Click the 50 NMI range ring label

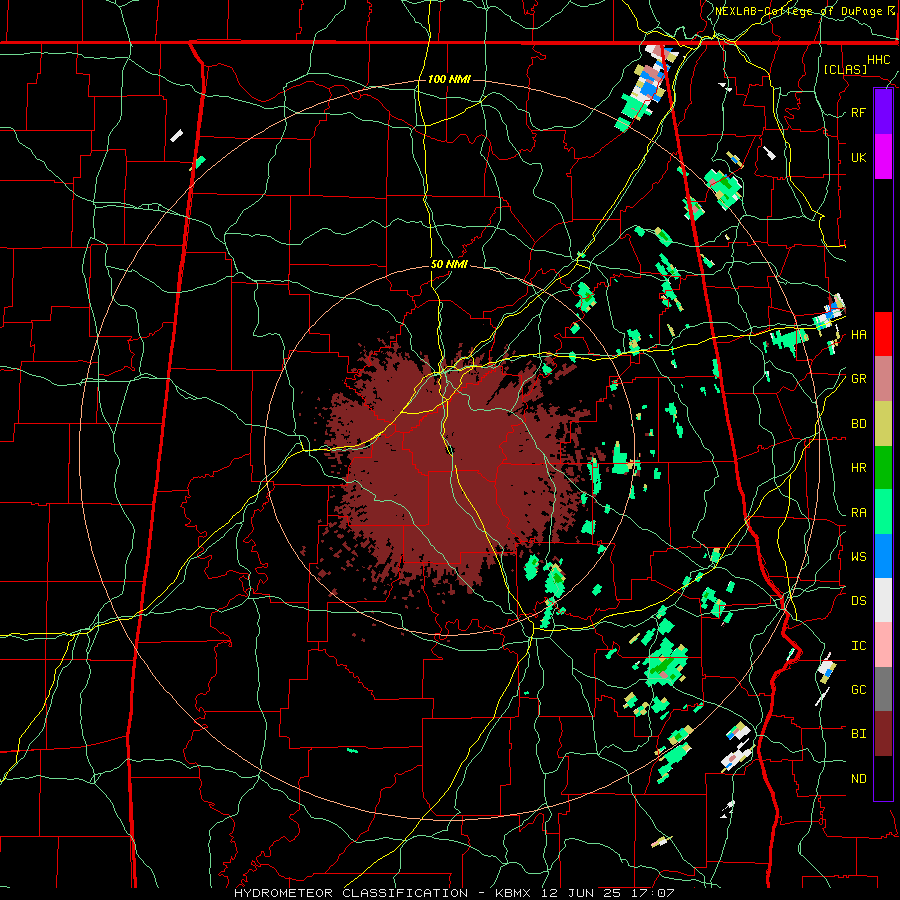(x=449, y=265)
